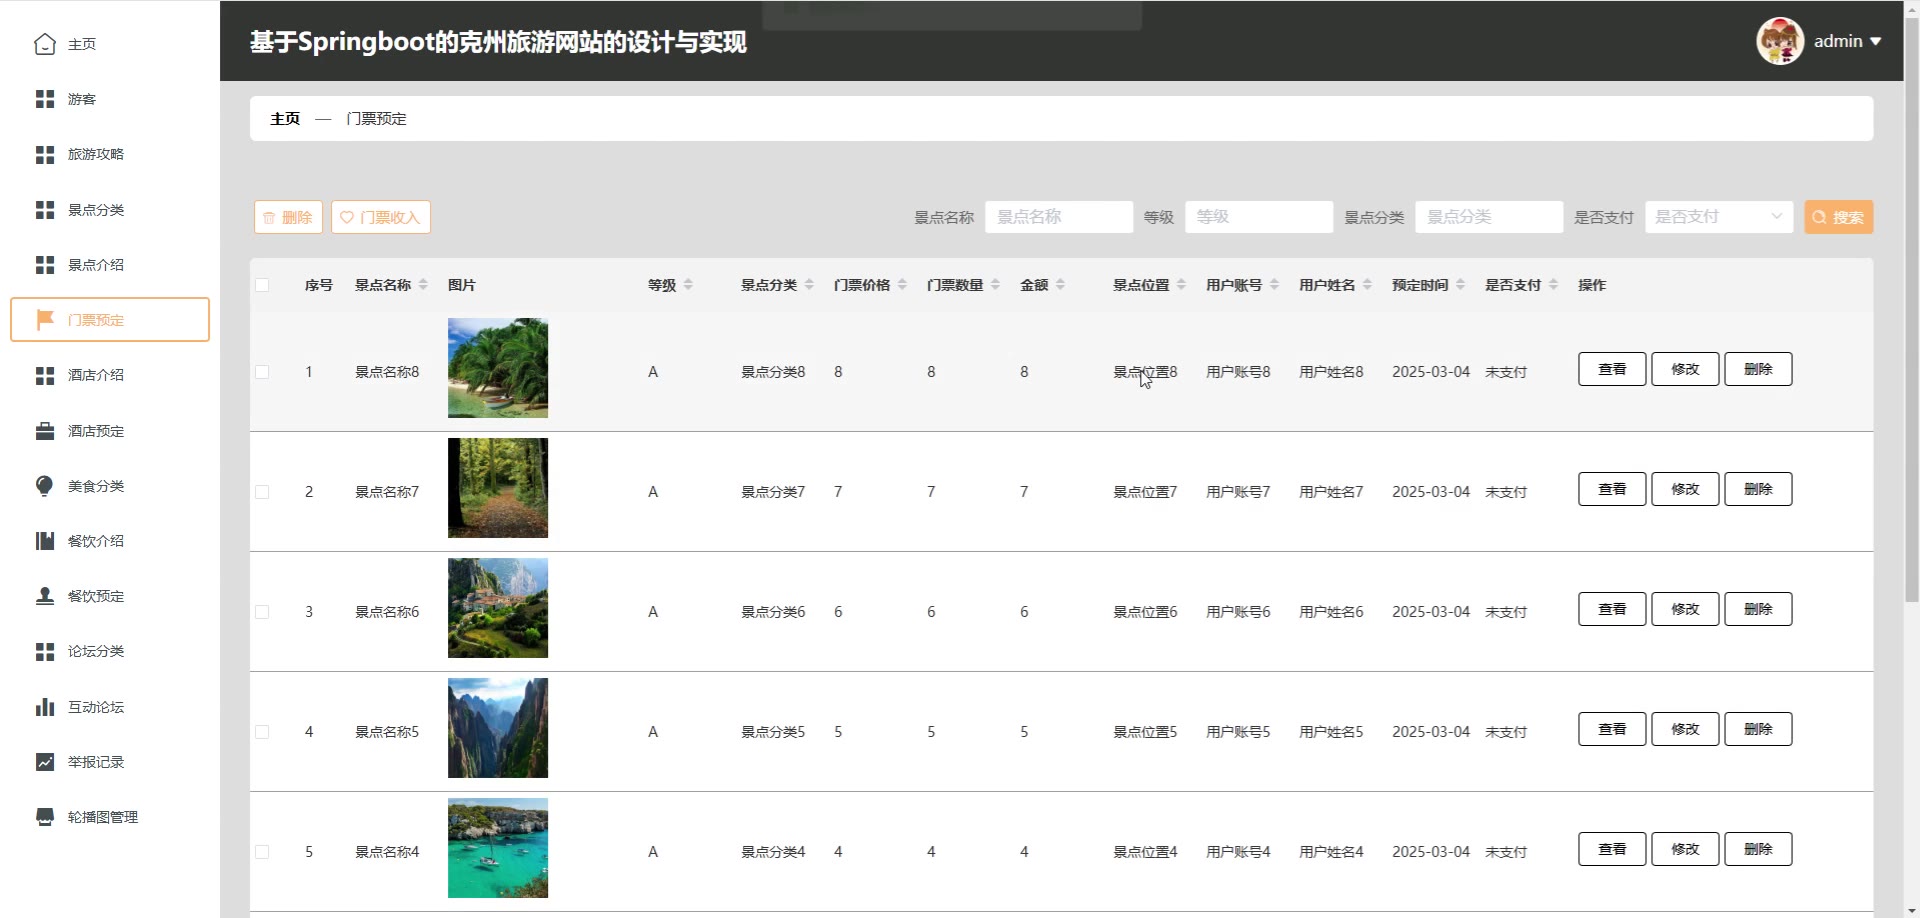Select the checkbox for row 景点名称6

point(262,612)
